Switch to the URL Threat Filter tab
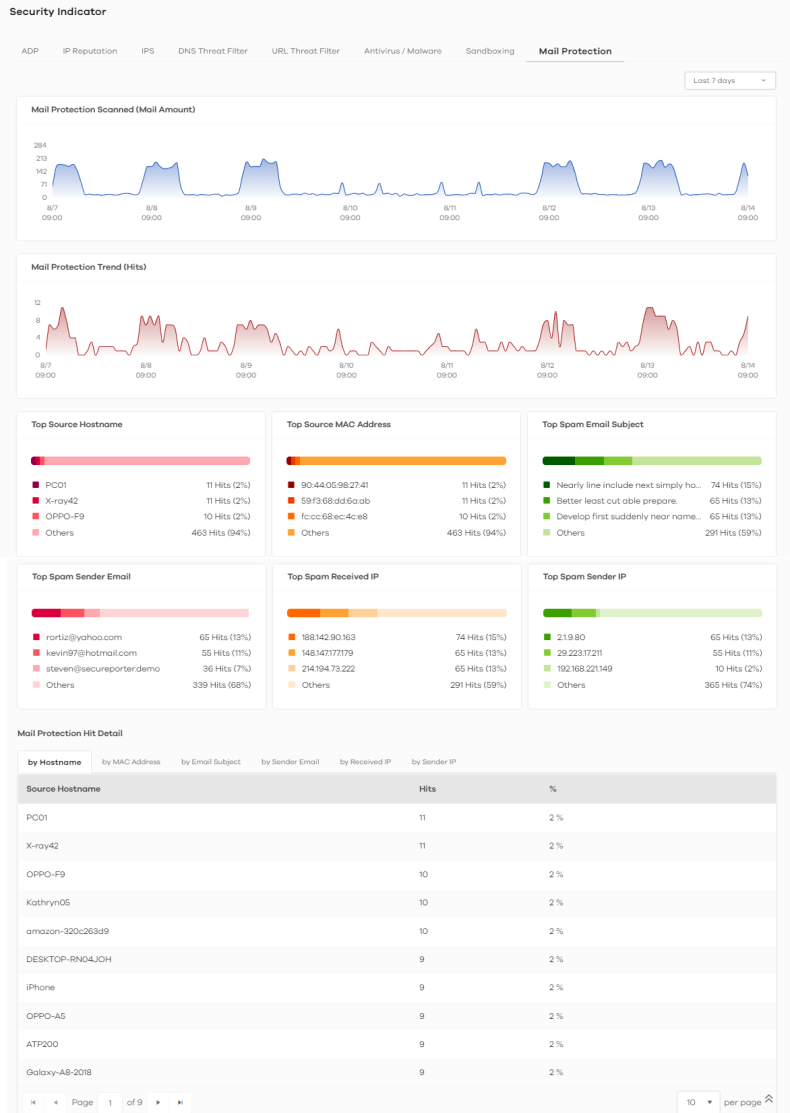The height and width of the screenshot is (1113, 790). click(305, 51)
